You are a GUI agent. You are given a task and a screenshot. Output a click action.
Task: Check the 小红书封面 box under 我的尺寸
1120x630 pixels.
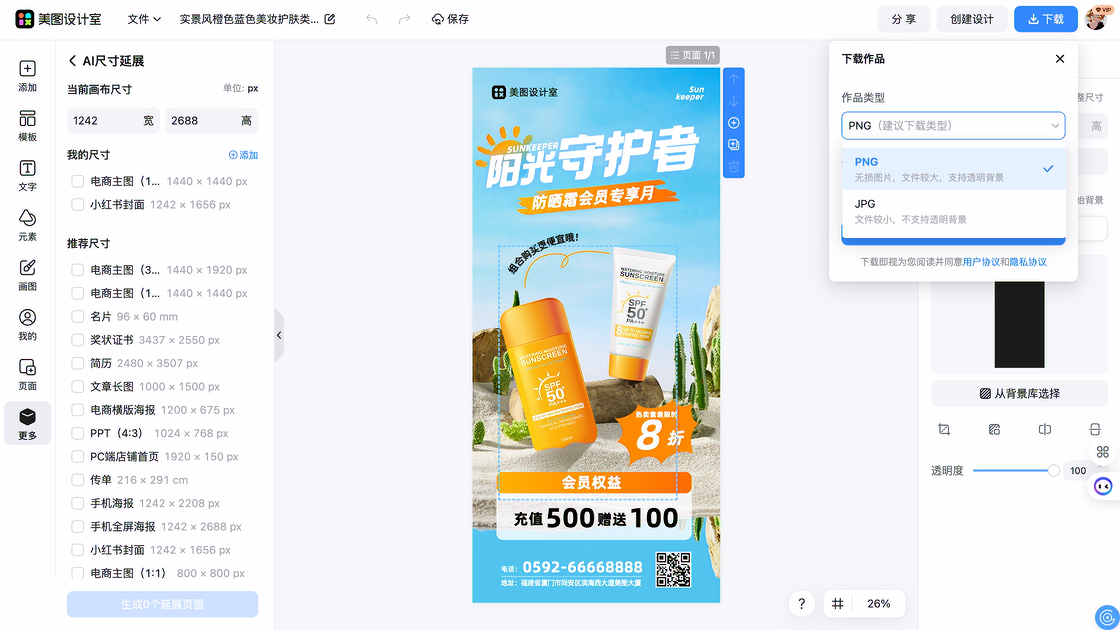(x=77, y=204)
